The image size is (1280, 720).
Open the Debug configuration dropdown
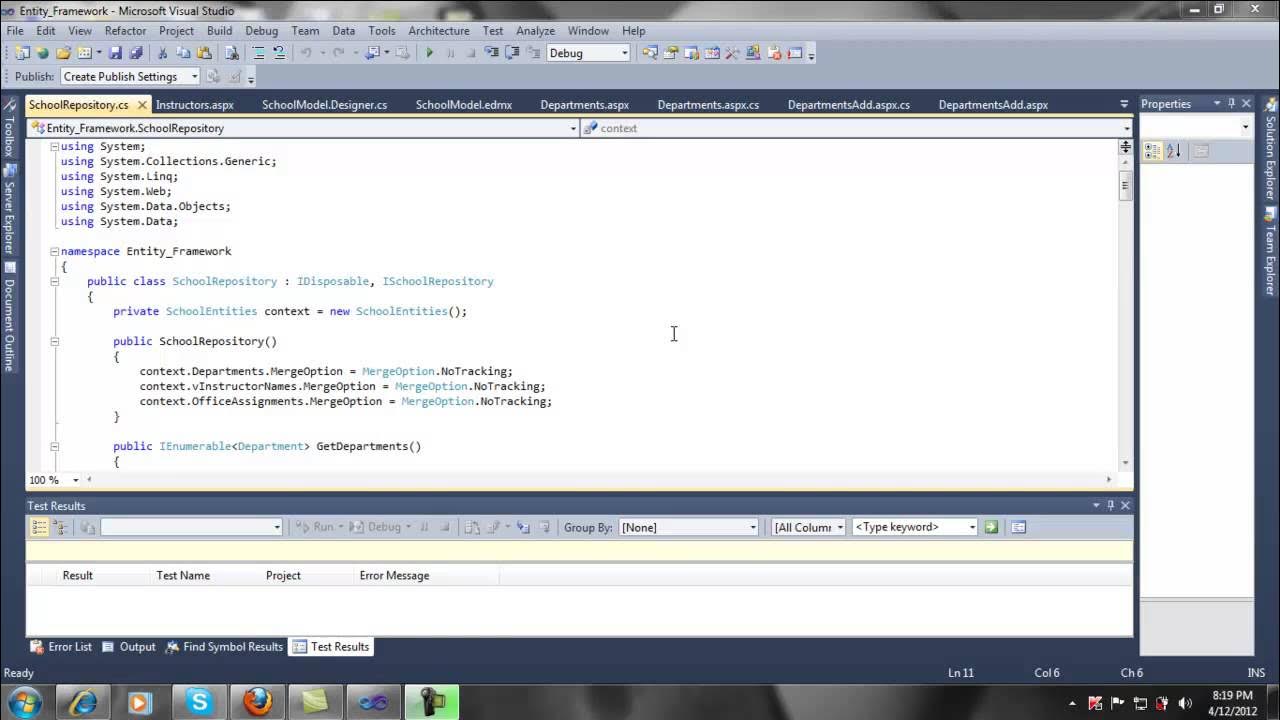coord(625,53)
